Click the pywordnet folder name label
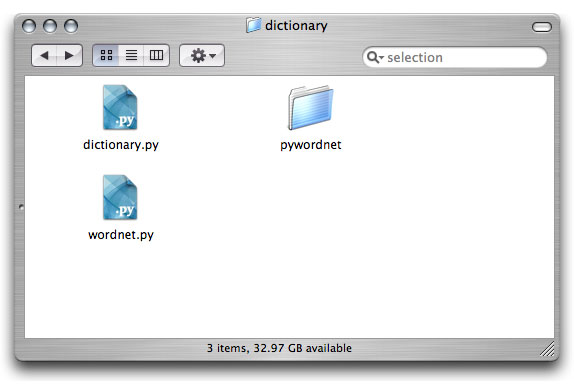The width and height of the screenshot is (574, 391). [x=310, y=145]
